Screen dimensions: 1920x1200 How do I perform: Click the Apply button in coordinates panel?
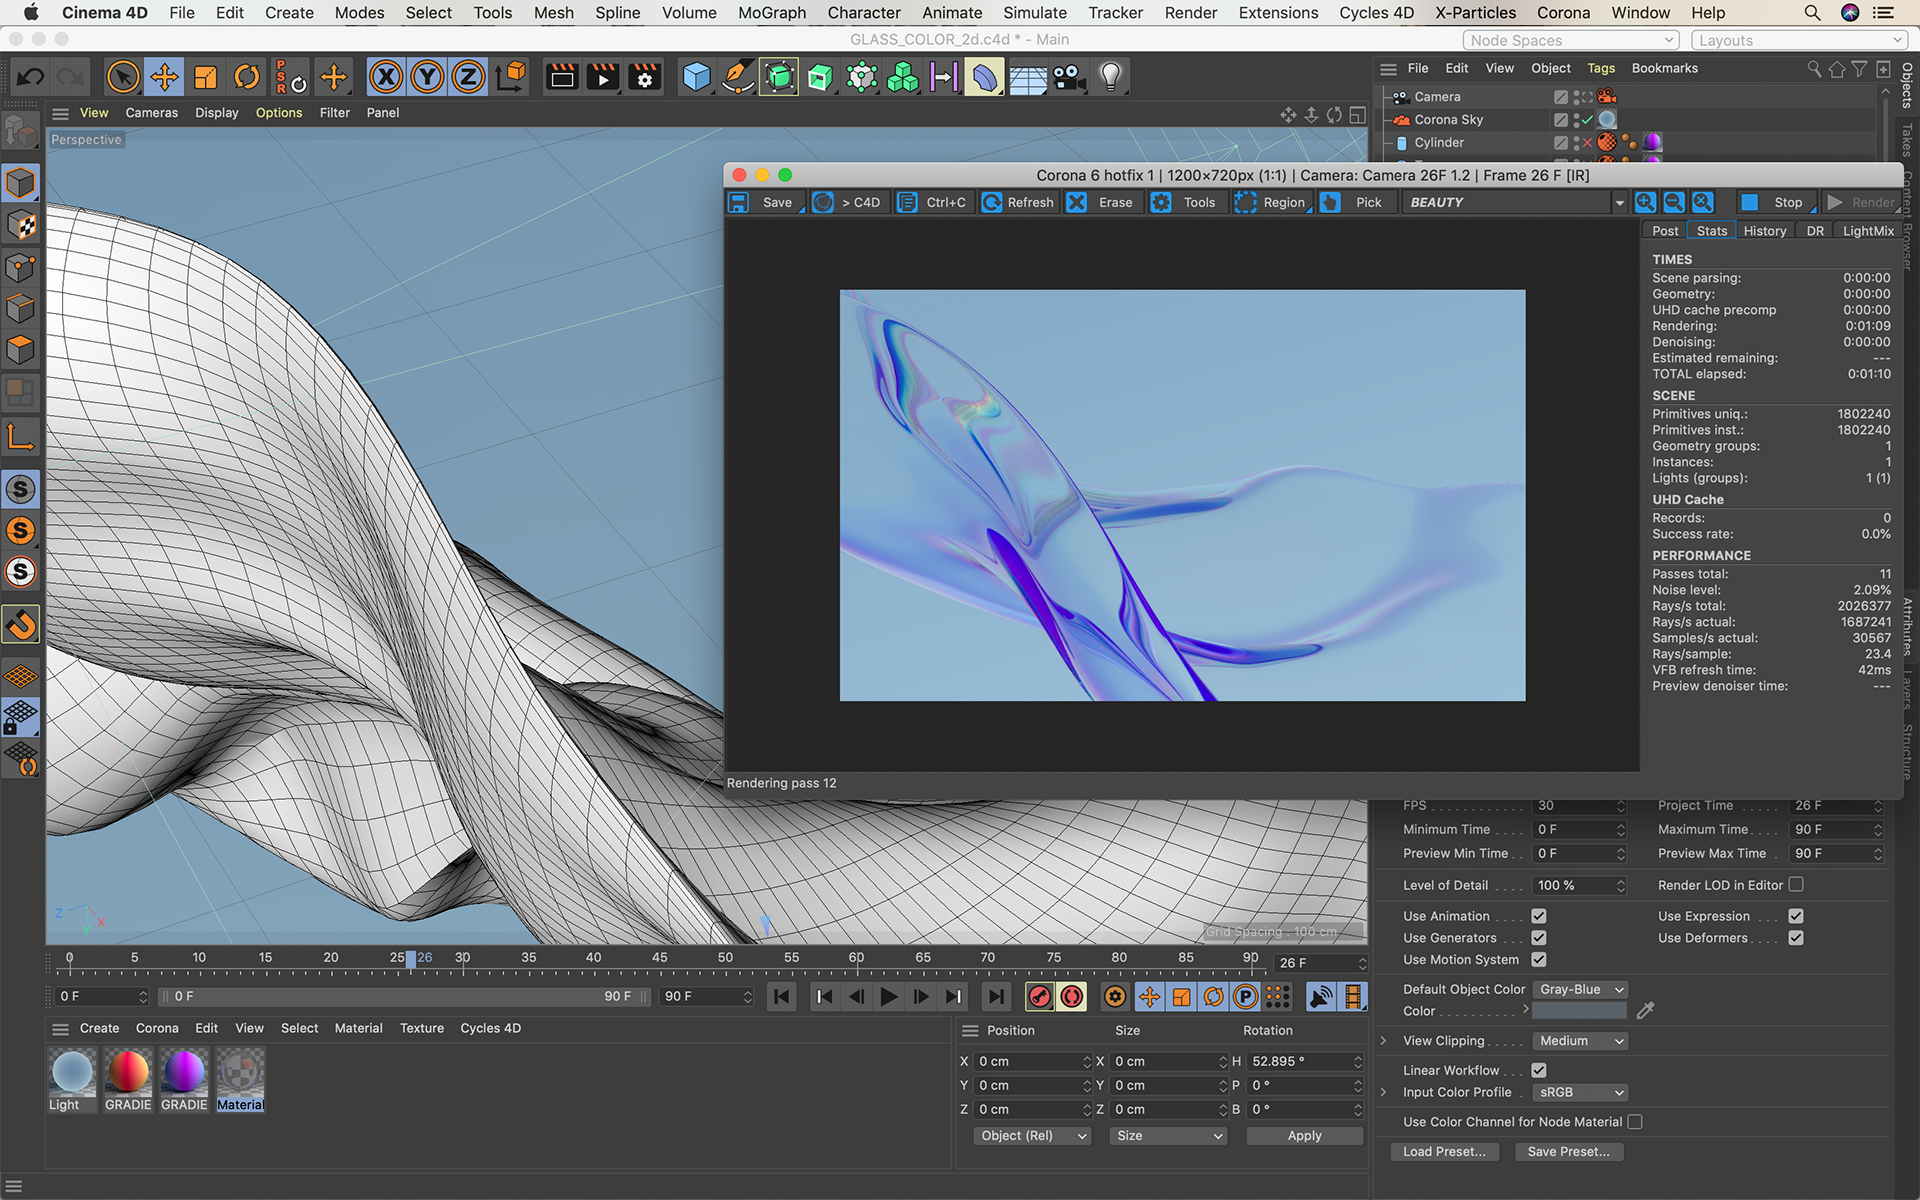click(1304, 1136)
